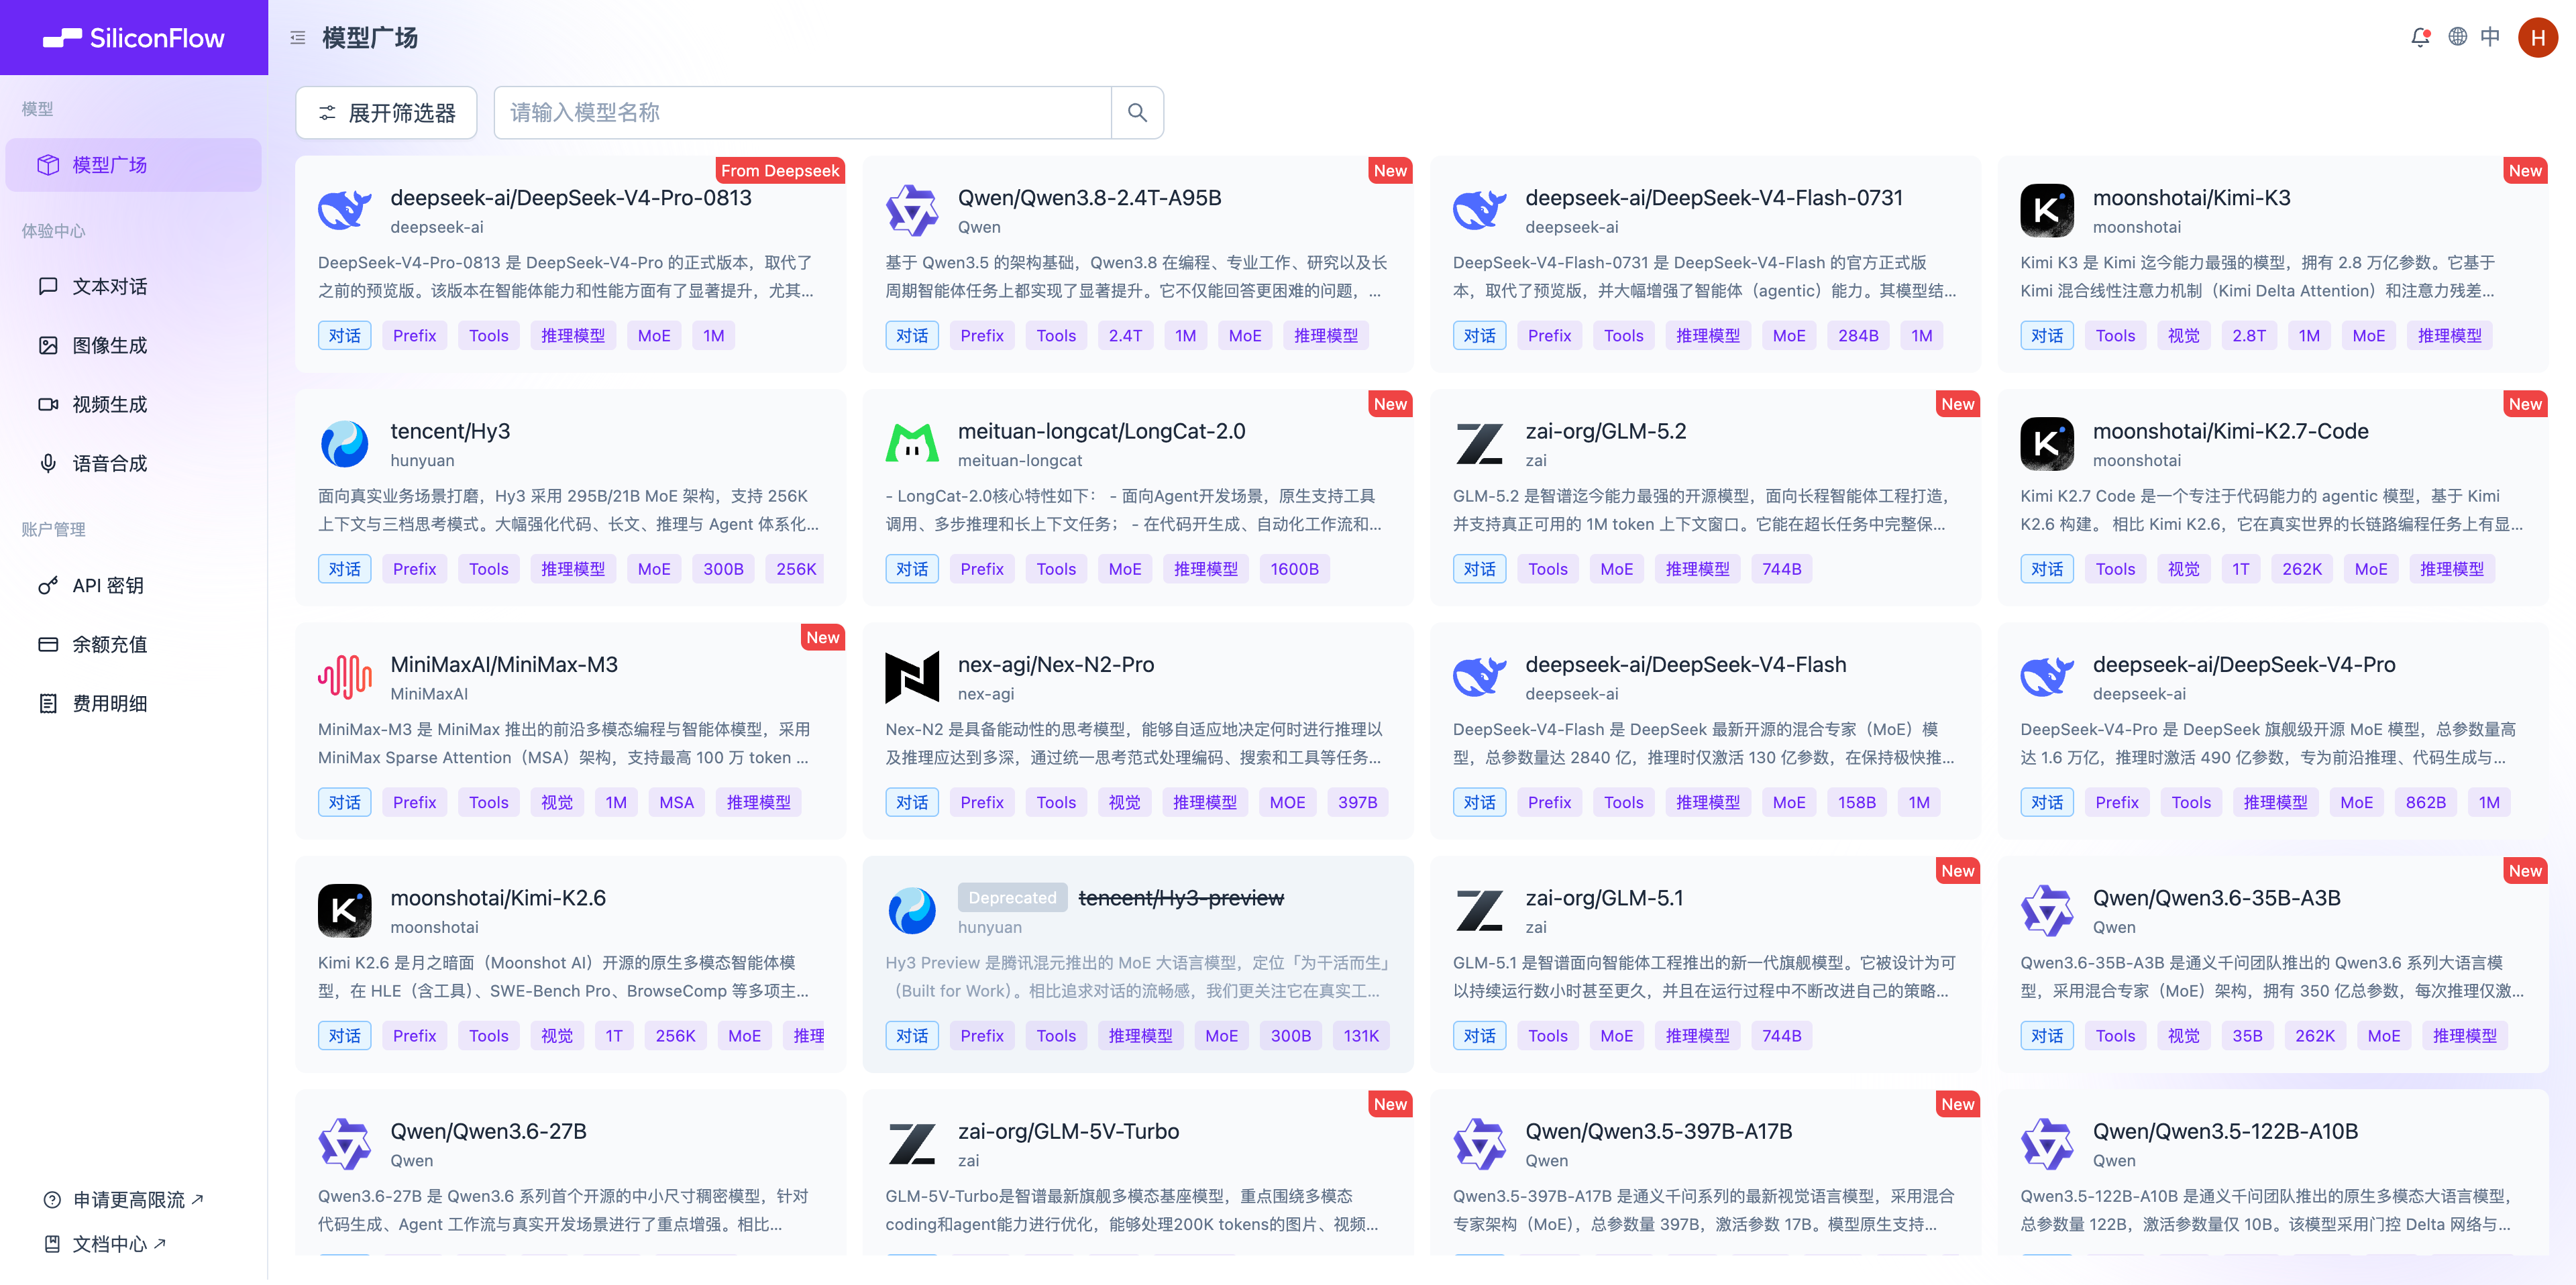
Task: Click the Qwen3.6-27B logo icon
Action: [345, 1144]
